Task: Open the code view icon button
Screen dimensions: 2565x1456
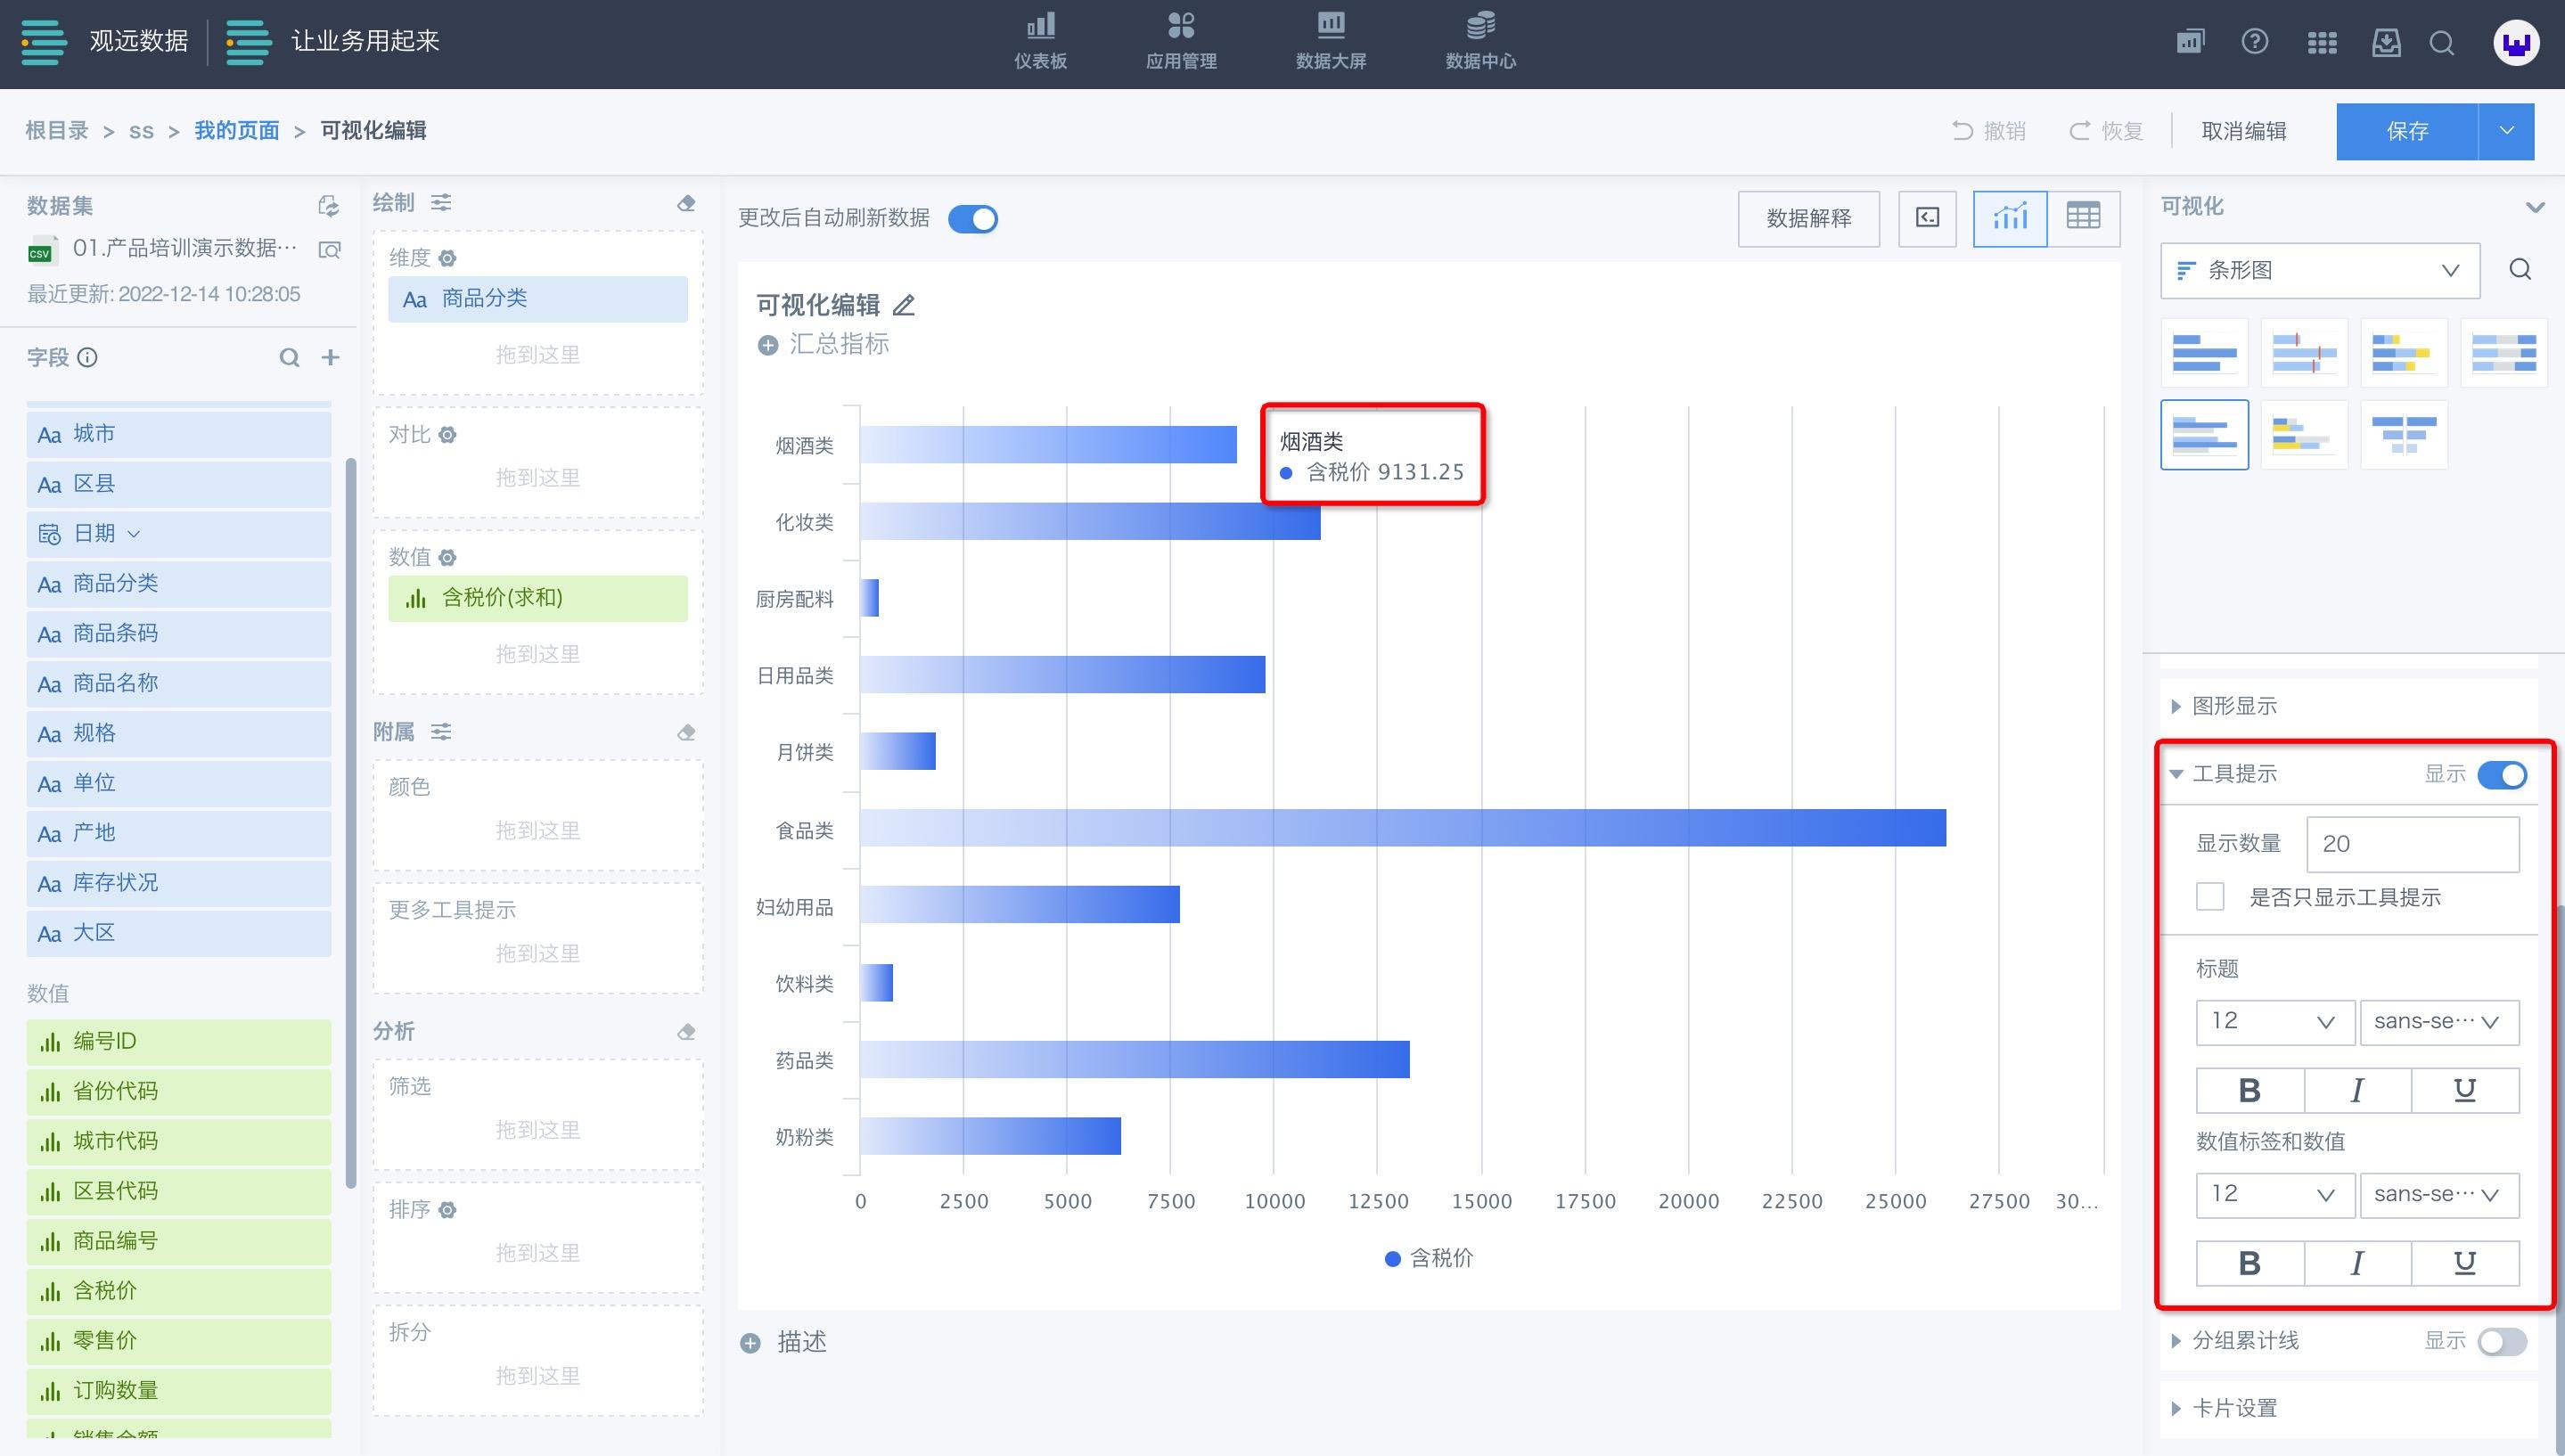Action: click(1927, 218)
